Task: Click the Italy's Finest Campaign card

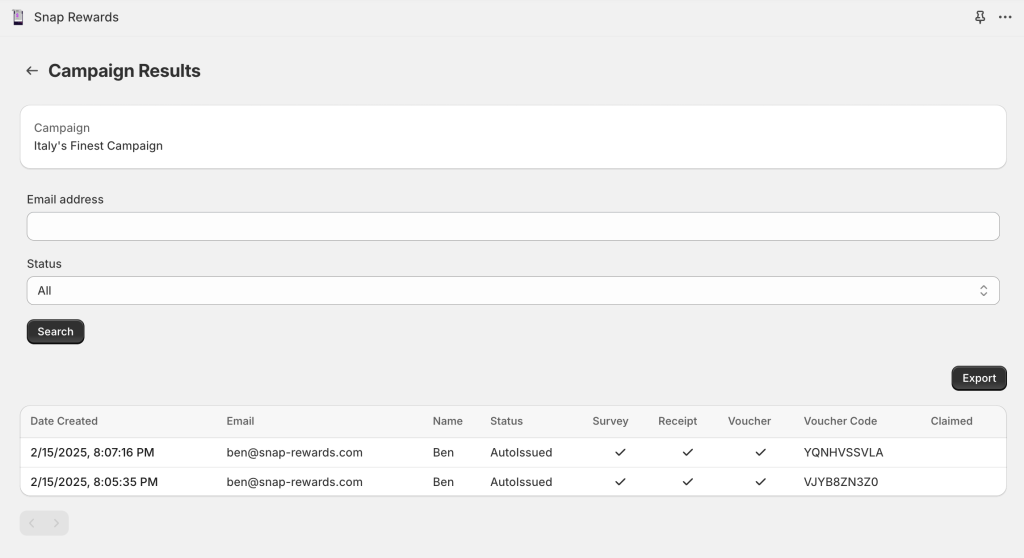Action: 512,137
